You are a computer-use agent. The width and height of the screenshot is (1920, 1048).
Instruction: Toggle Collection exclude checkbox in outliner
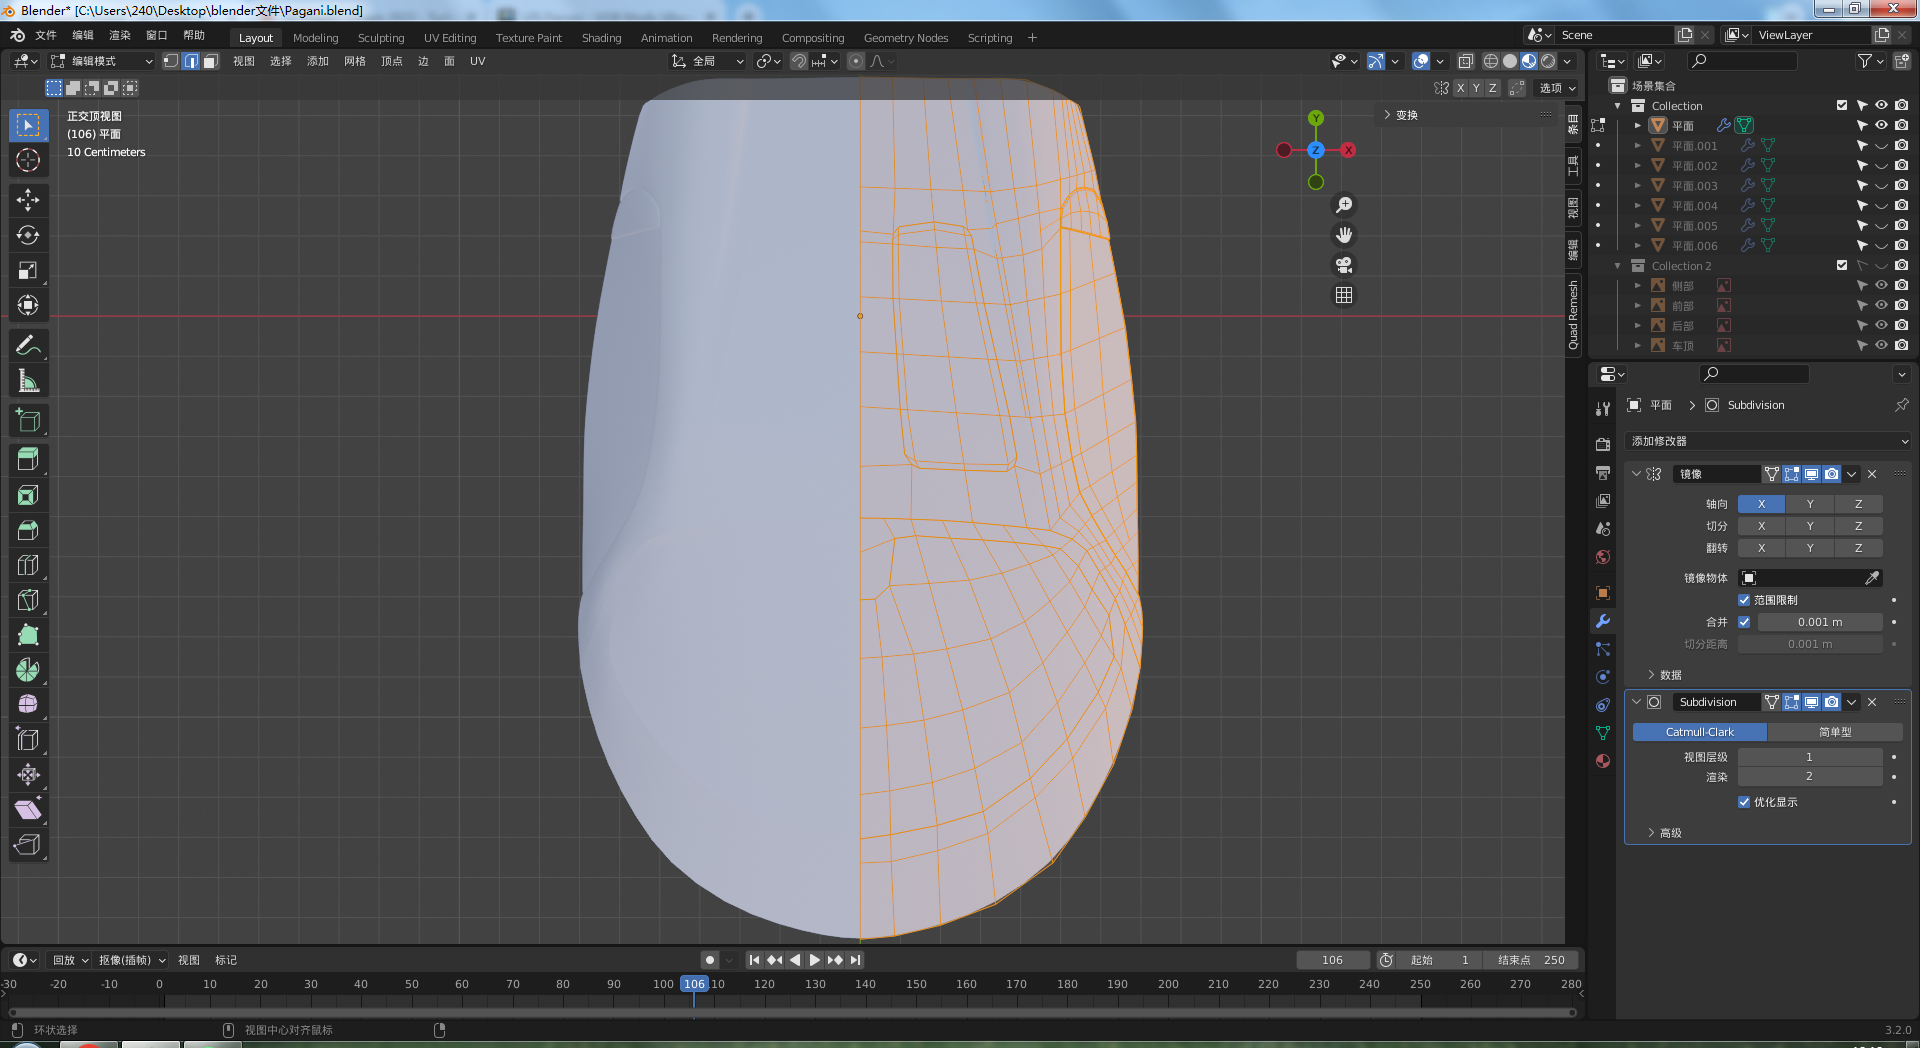(x=1842, y=105)
